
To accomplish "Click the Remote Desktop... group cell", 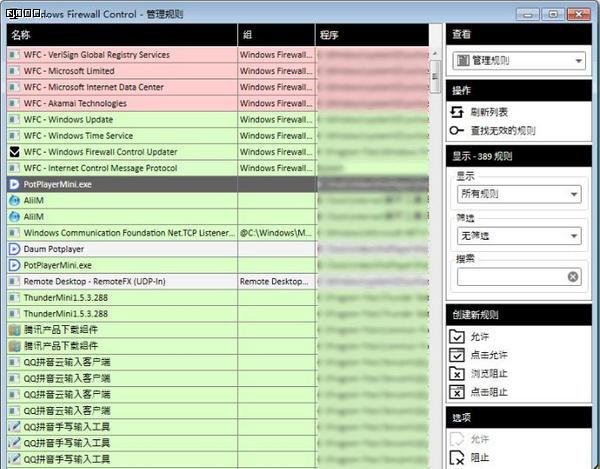I will point(276,282).
